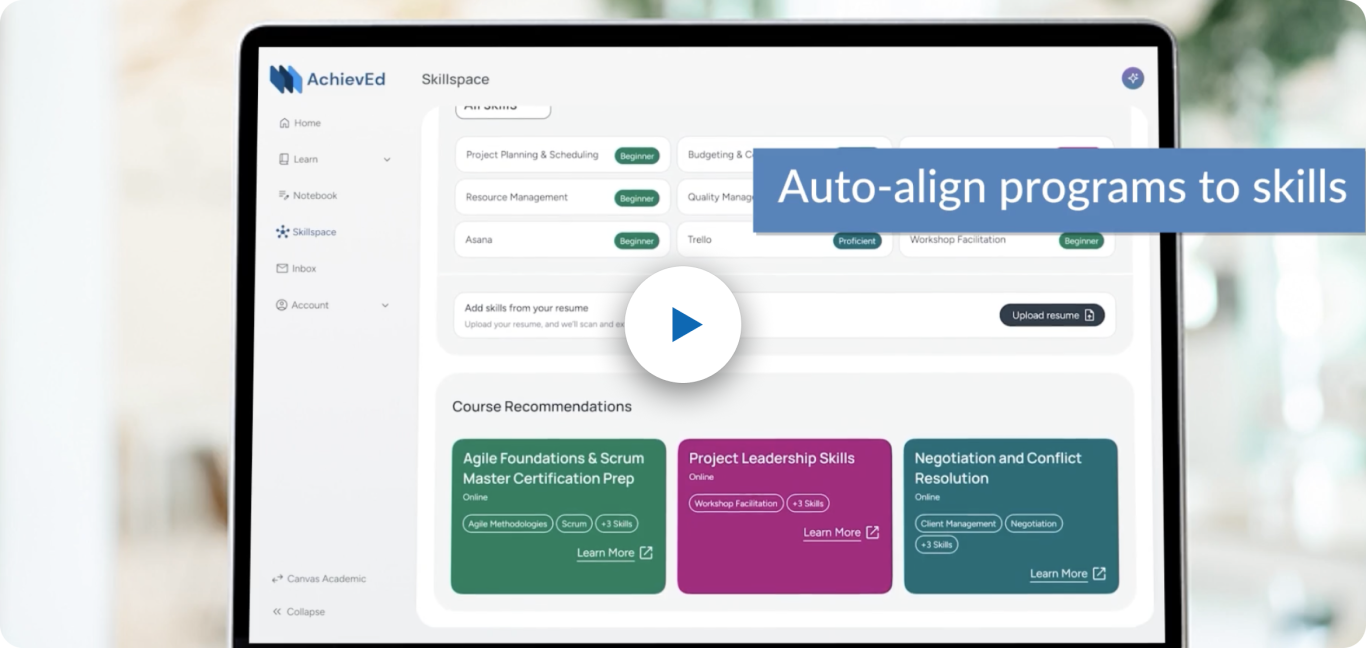The height and width of the screenshot is (648, 1366).
Task: Select the AchievEd logo icon
Action: pyautogui.click(x=287, y=78)
